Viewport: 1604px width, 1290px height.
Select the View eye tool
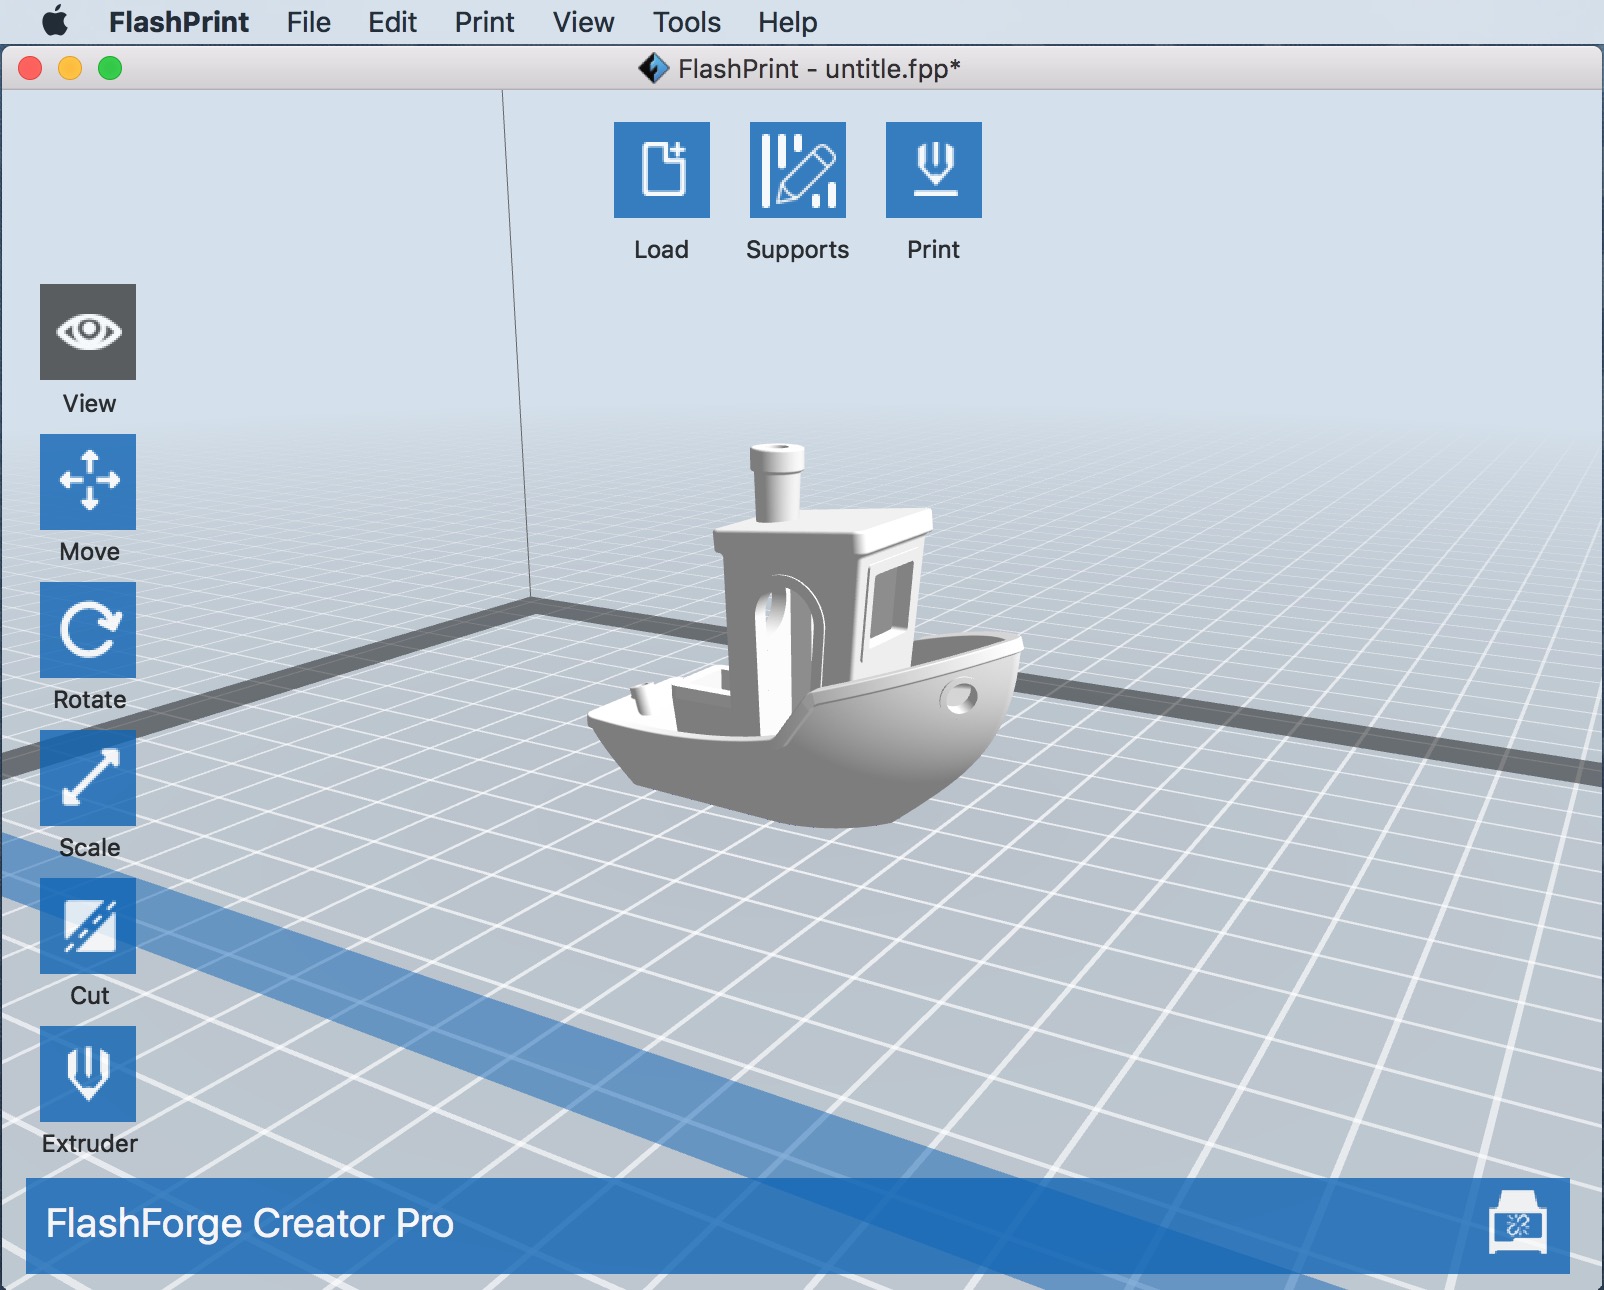88,332
